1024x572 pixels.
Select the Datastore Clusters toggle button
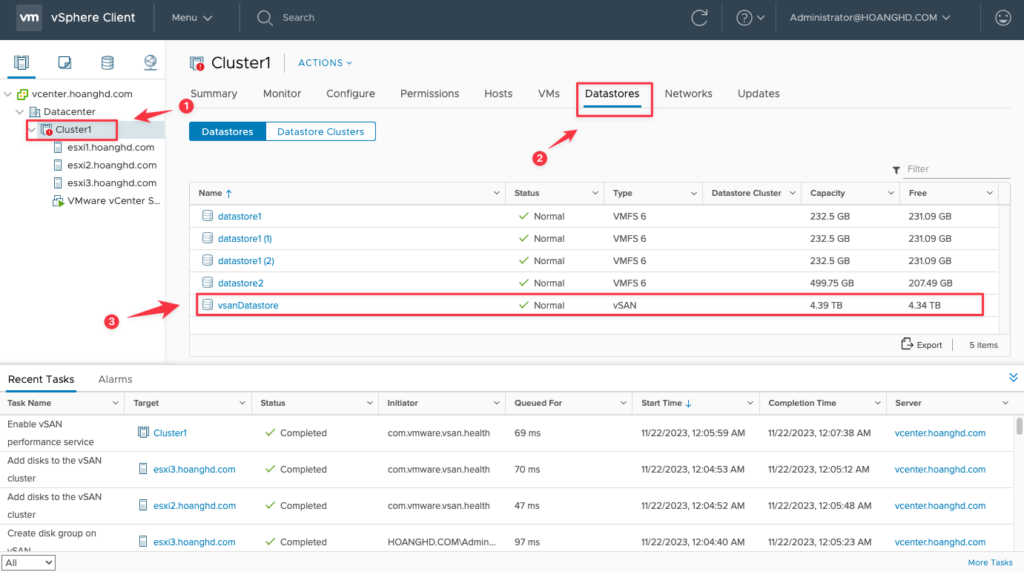click(321, 131)
